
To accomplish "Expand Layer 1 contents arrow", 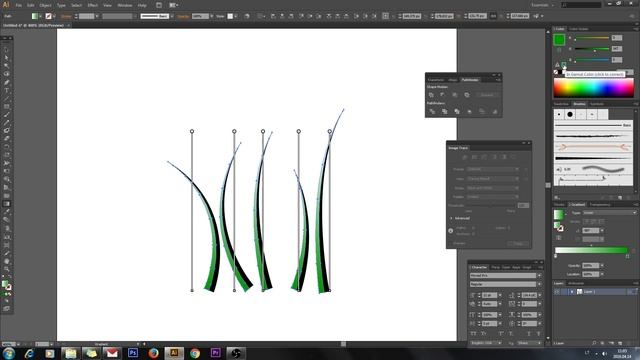I will [572, 291].
